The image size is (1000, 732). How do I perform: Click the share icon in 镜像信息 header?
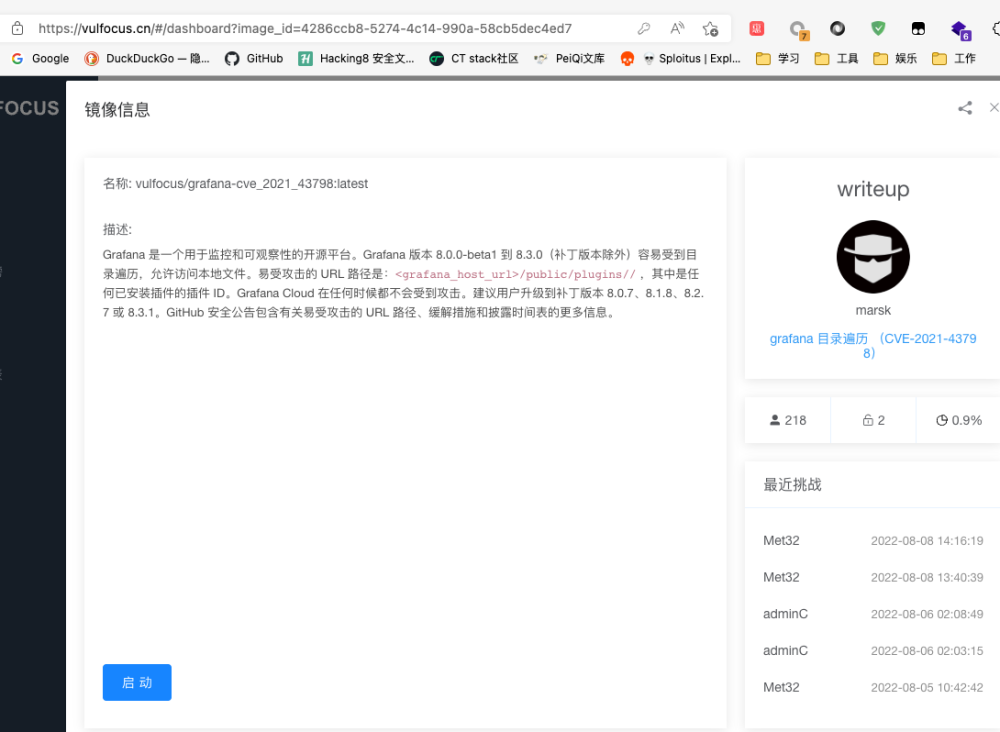pos(965,108)
